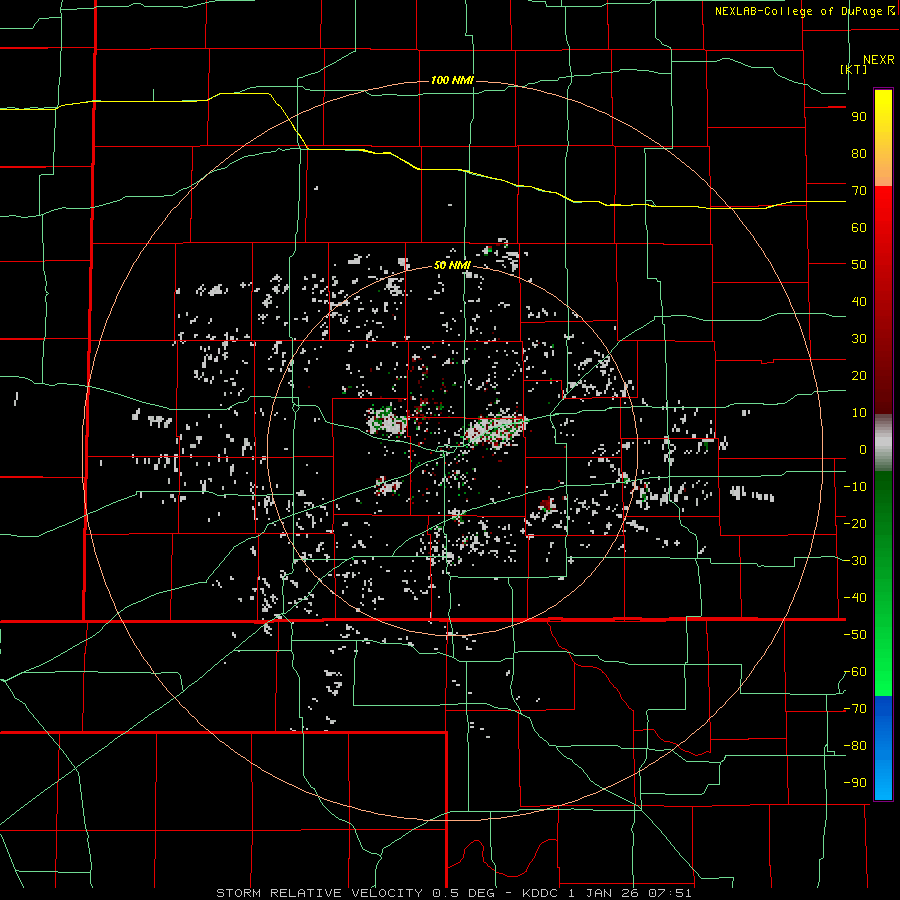Screen dimensions: 900x900
Task: Click the 100 NMI range ring label
Action: point(452,80)
